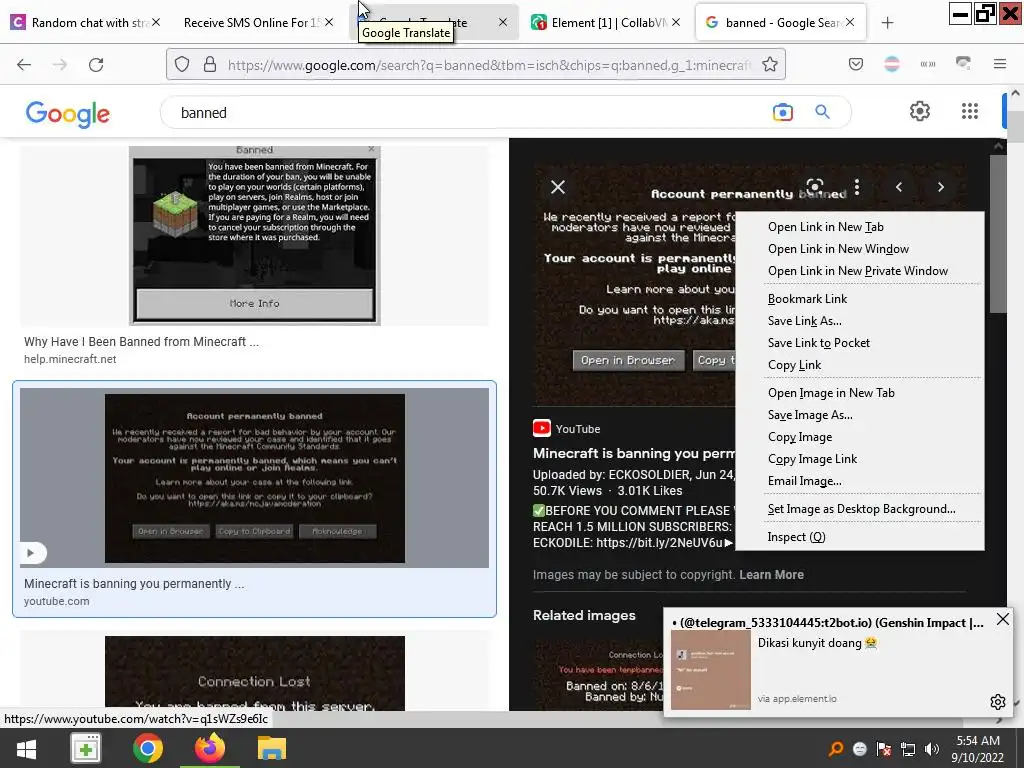Choose Copy Image Link

pyautogui.click(x=812, y=459)
